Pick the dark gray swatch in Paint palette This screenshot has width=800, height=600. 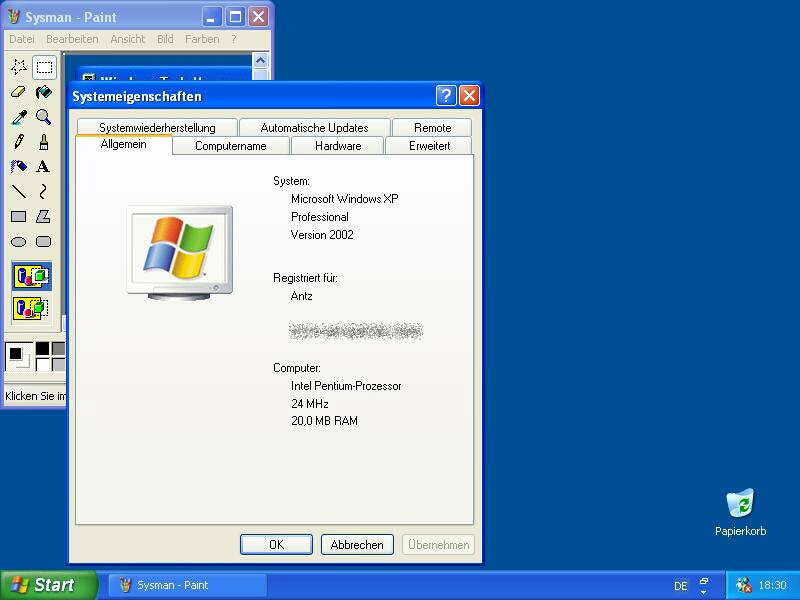tap(58, 348)
